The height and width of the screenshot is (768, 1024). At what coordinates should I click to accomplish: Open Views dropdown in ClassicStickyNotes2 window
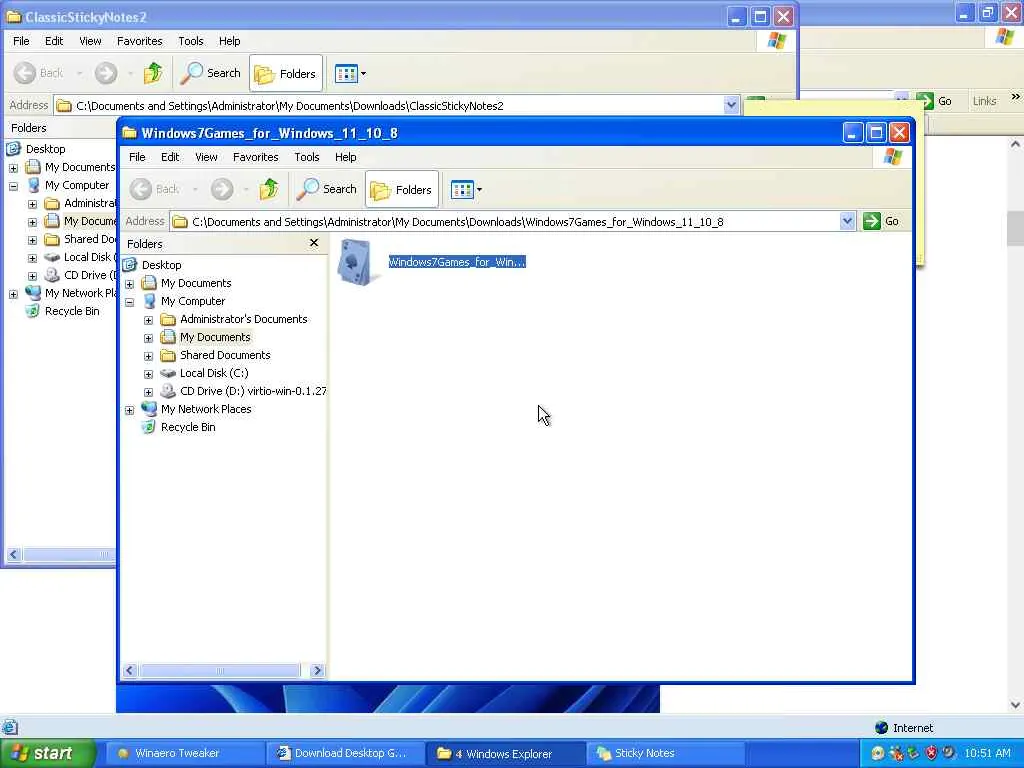point(351,74)
